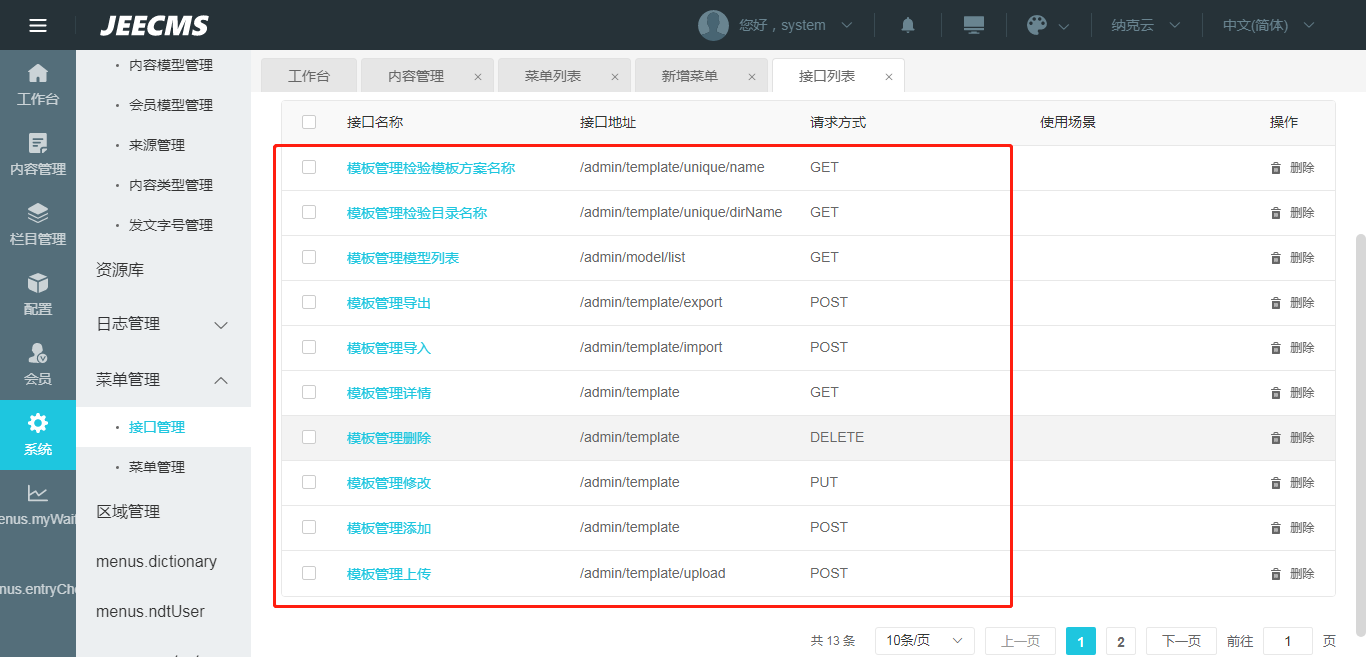Open the system user dropdown
The height and width of the screenshot is (657, 1366).
tap(795, 25)
